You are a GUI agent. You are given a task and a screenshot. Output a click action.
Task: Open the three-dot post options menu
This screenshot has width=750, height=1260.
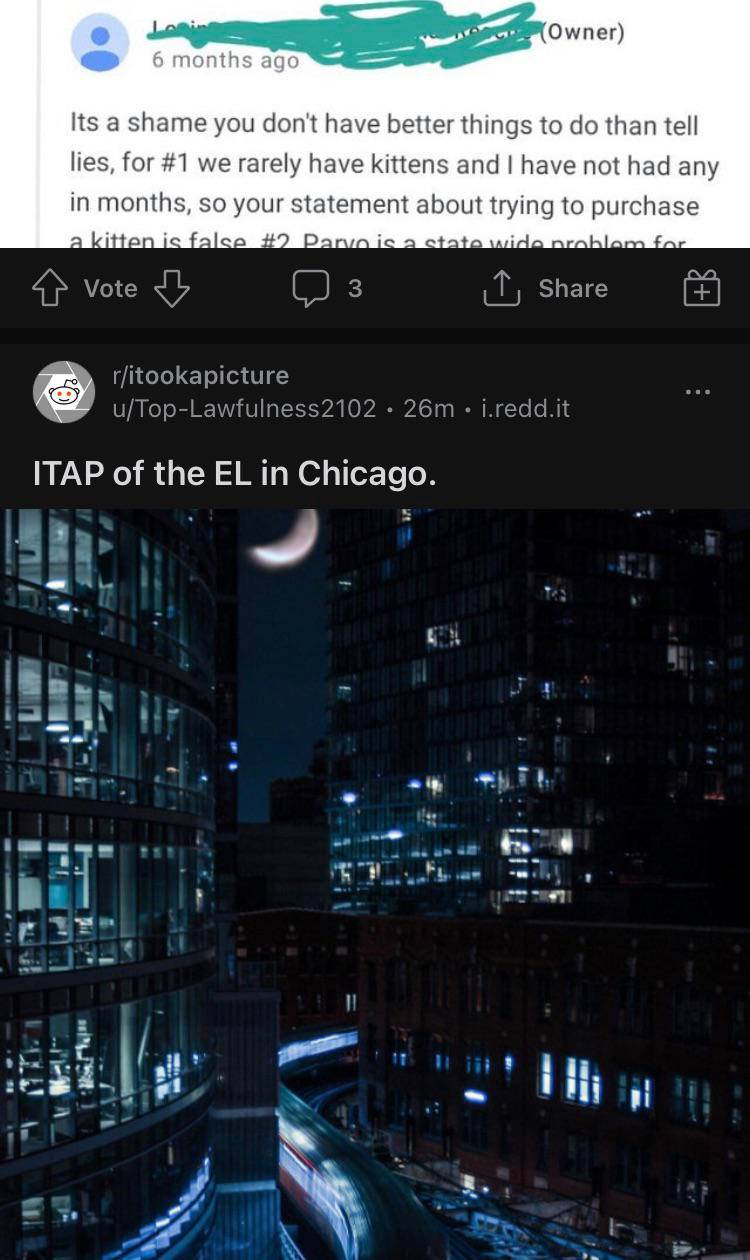699,391
